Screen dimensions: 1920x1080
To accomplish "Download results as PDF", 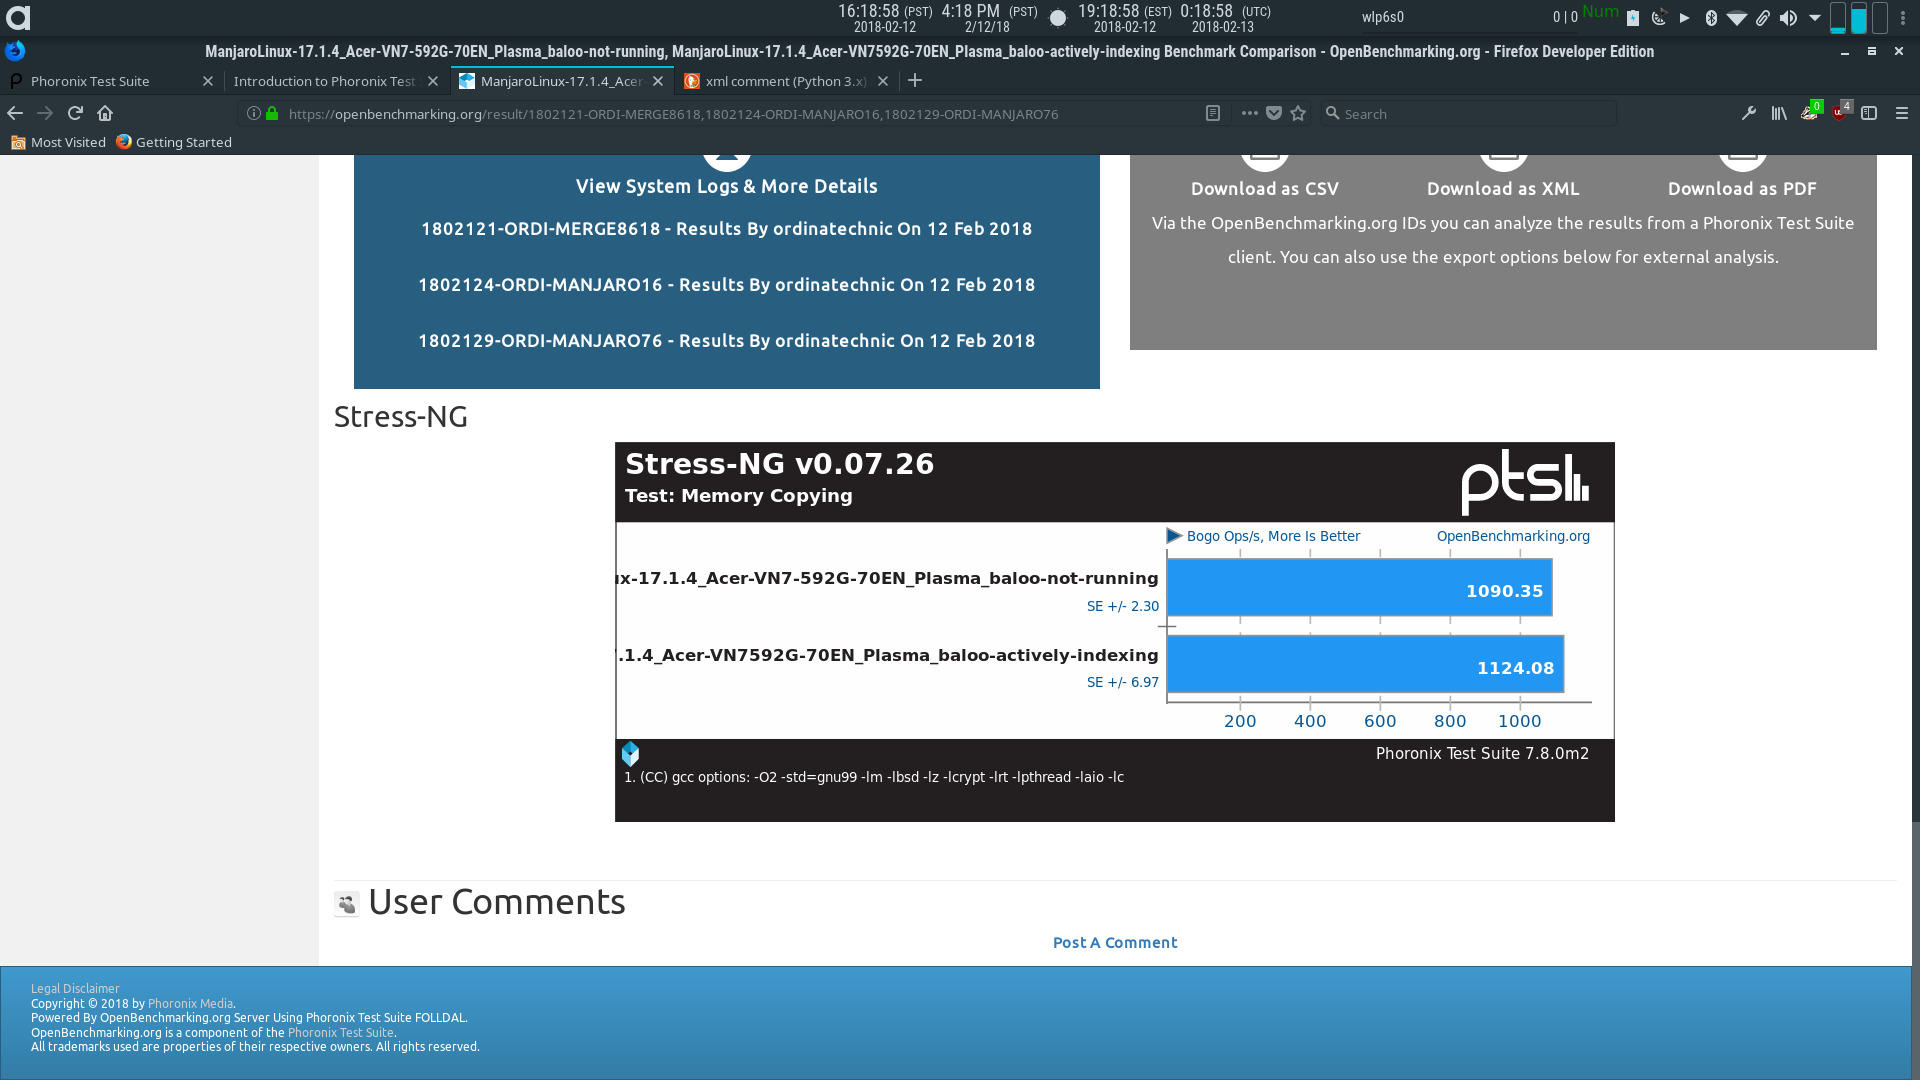I will [x=1742, y=188].
